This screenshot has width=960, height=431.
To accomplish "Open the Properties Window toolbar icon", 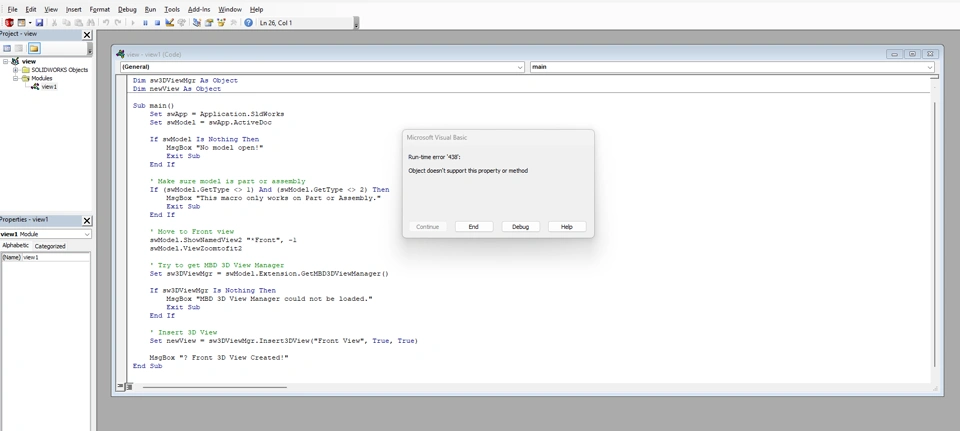I will [209, 23].
